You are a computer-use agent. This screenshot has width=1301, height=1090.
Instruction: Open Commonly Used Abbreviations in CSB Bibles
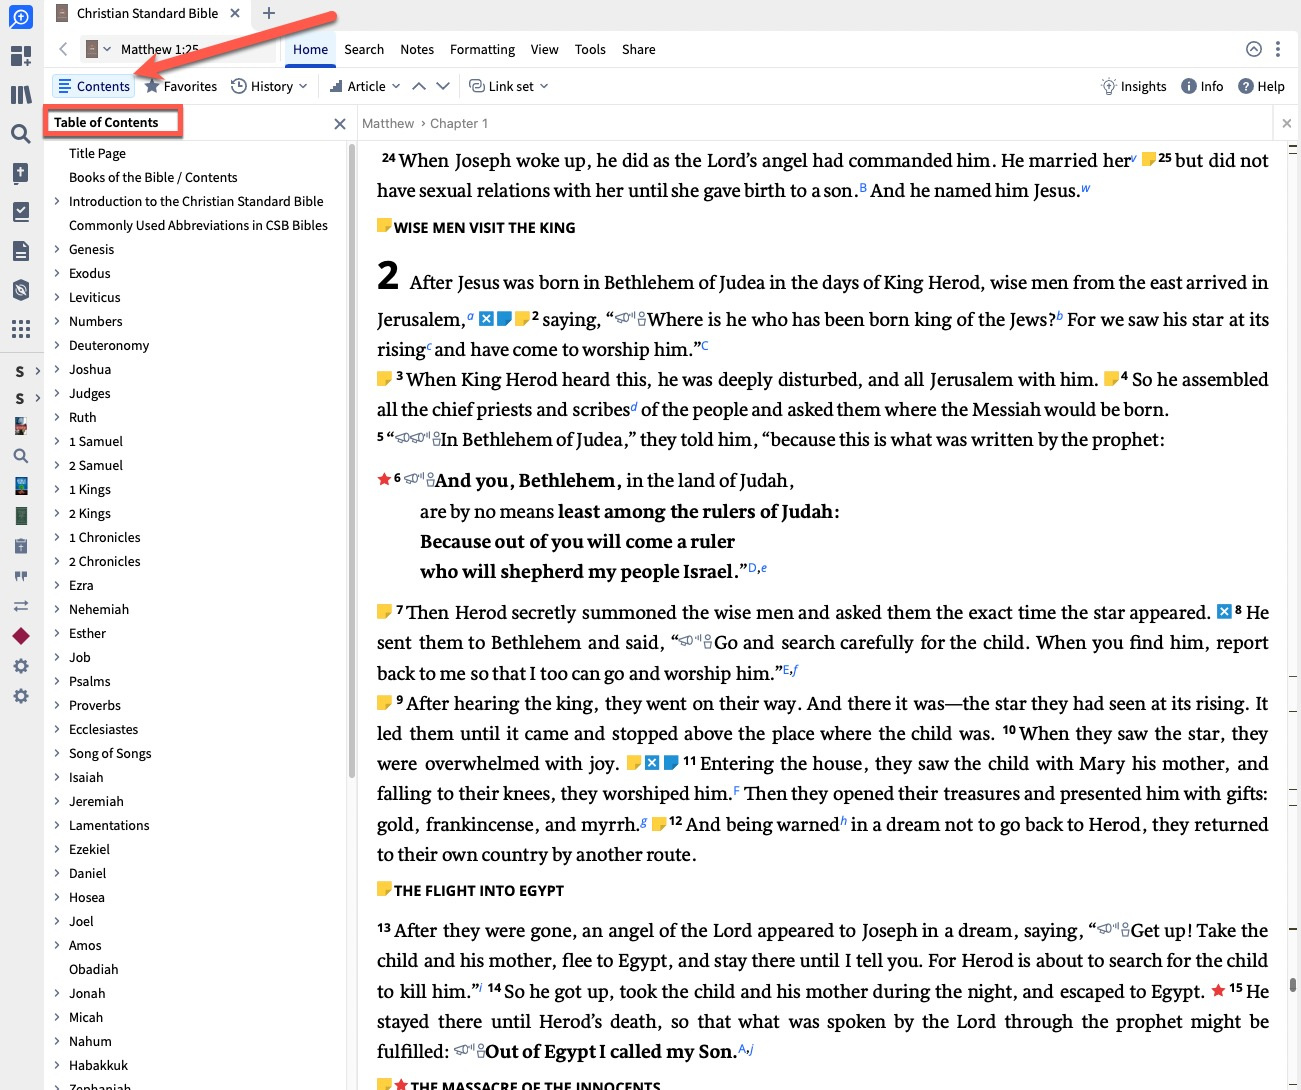(198, 225)
